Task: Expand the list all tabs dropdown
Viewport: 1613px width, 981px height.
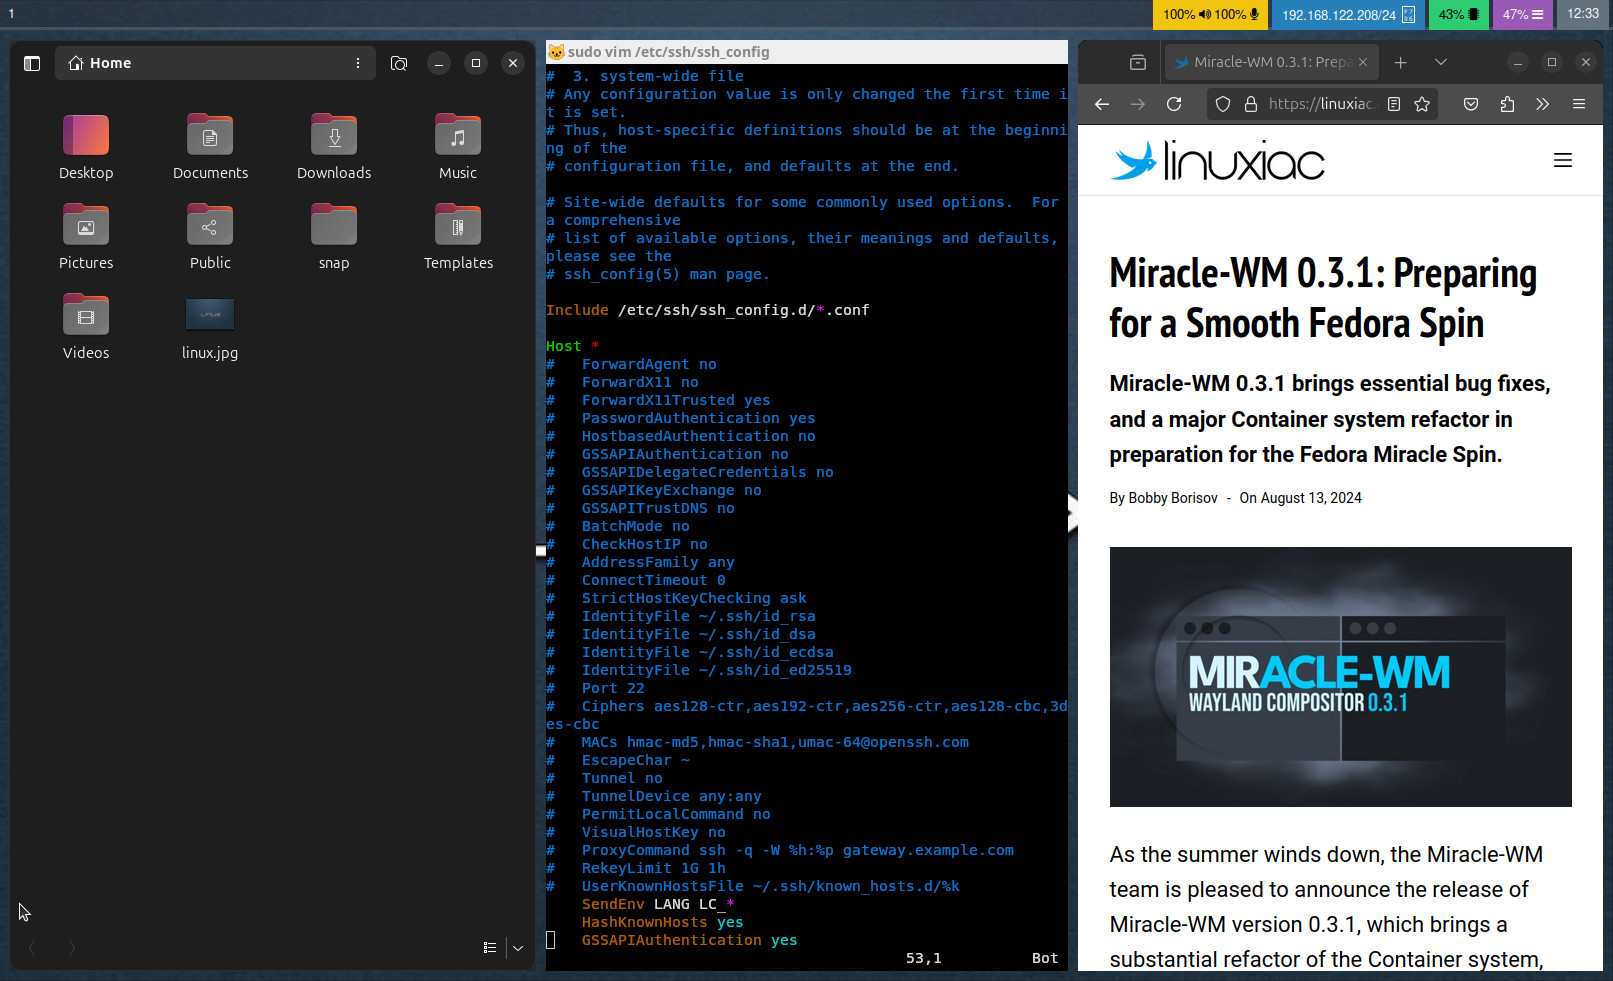Action: pos(1441,62)
